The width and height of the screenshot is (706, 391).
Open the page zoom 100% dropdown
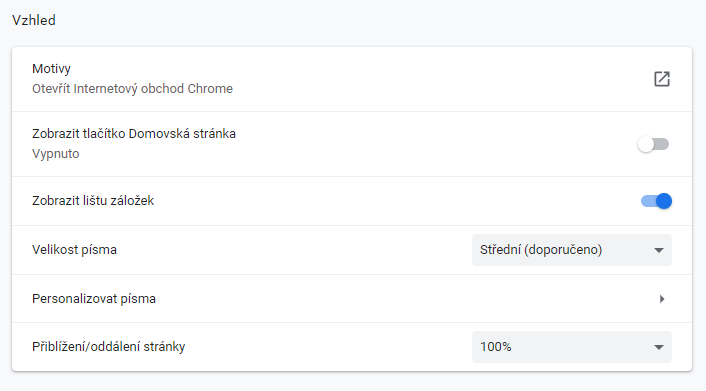pyautogui.click(x=572, y=347)
